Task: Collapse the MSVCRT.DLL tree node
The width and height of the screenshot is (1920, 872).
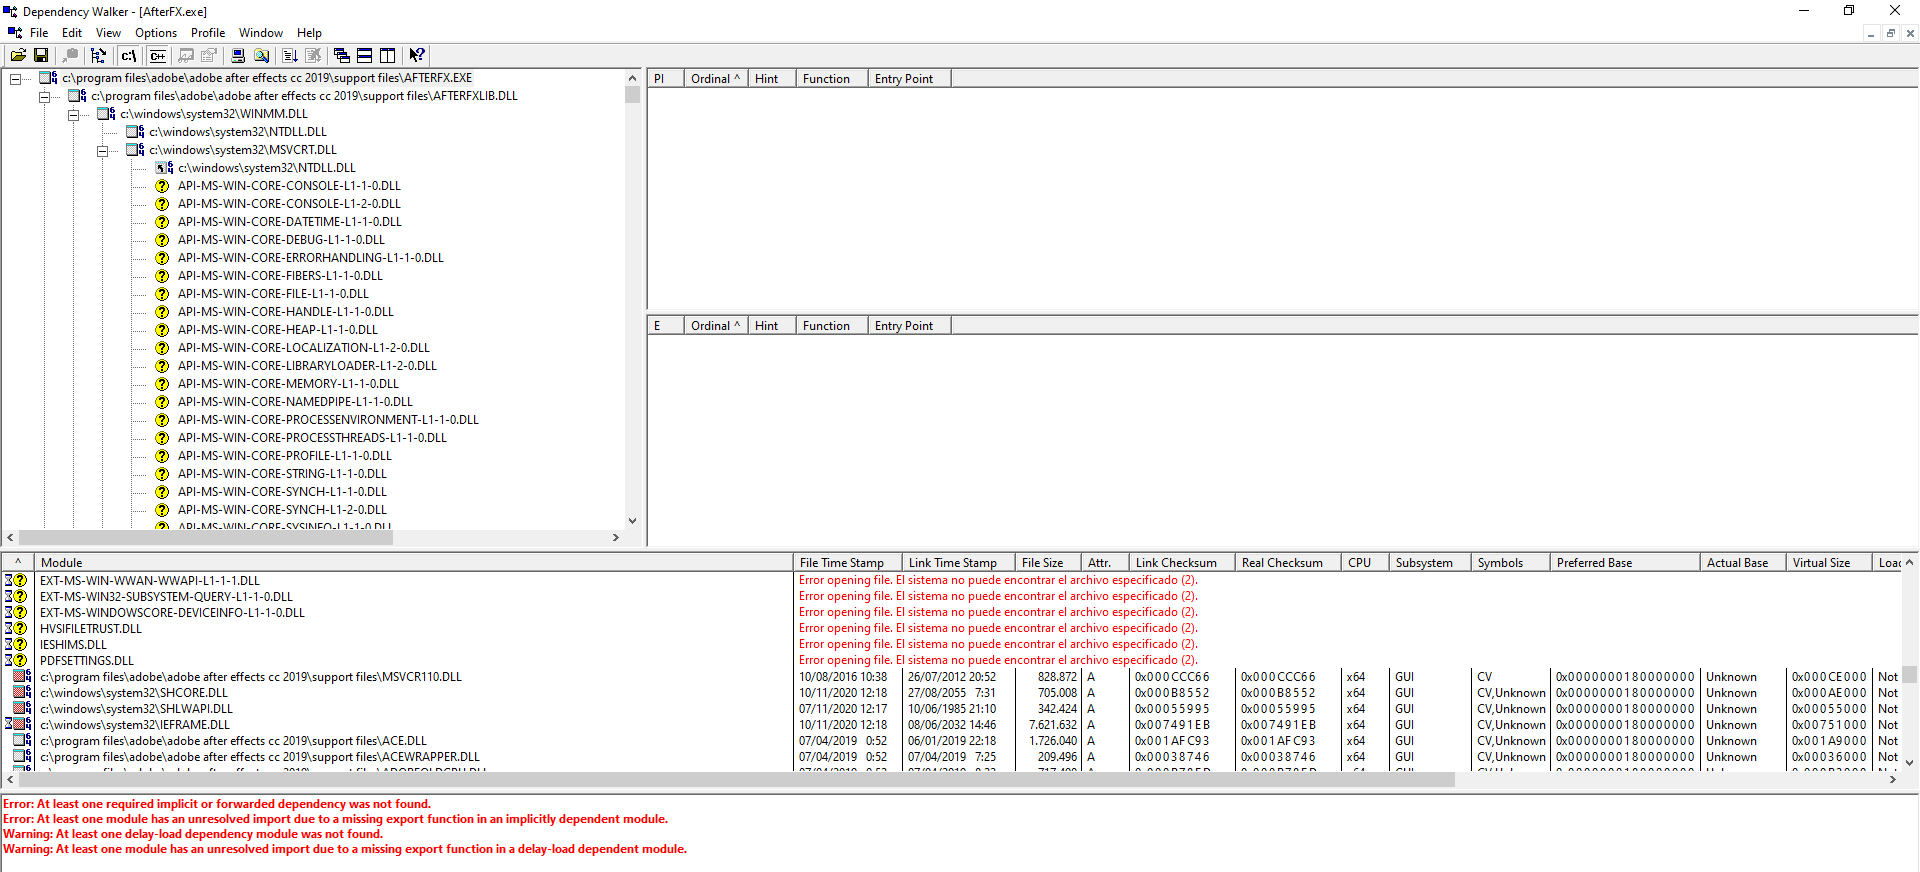Action: [x=102, y=150]
